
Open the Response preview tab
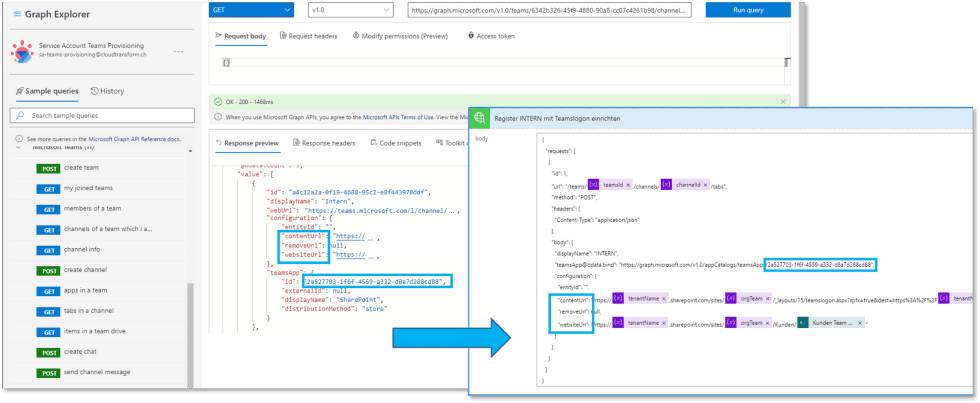click(x=247, y=143)
